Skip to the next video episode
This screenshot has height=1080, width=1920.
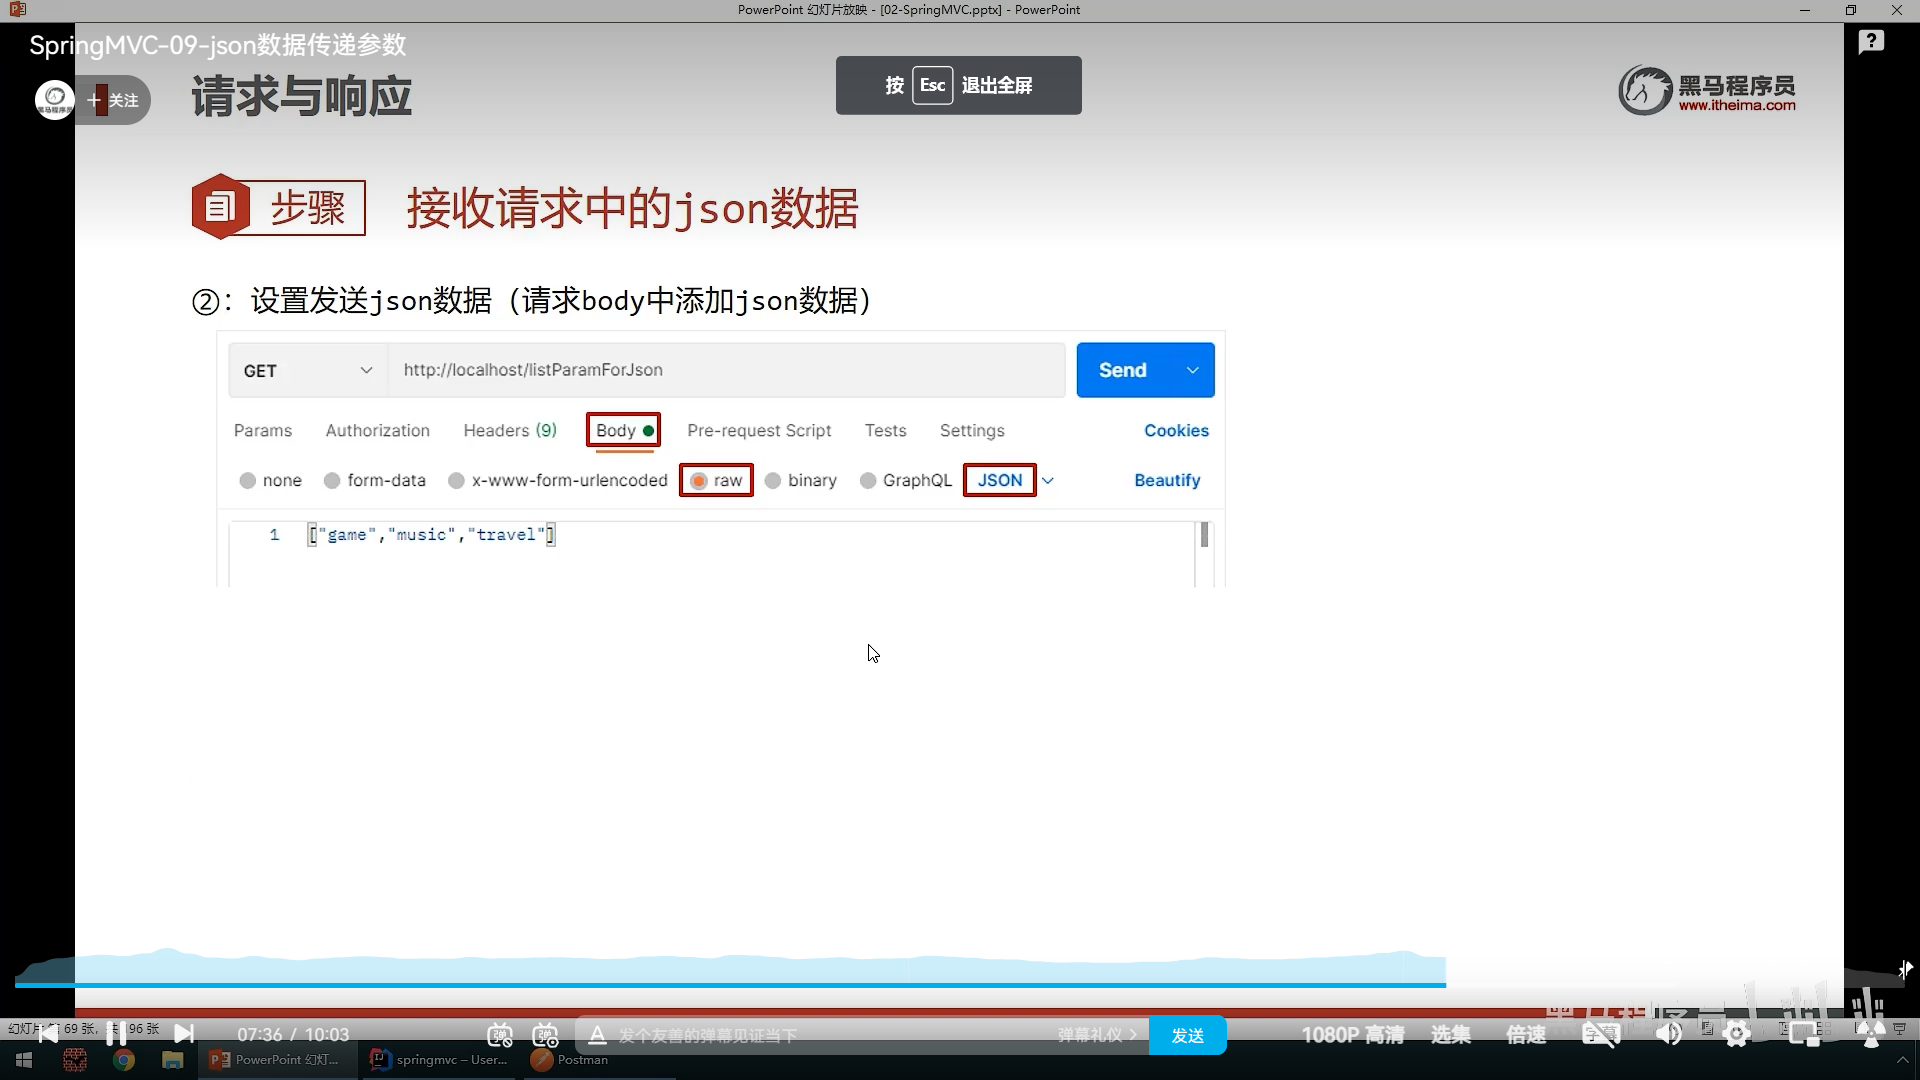pos(184,1033)
